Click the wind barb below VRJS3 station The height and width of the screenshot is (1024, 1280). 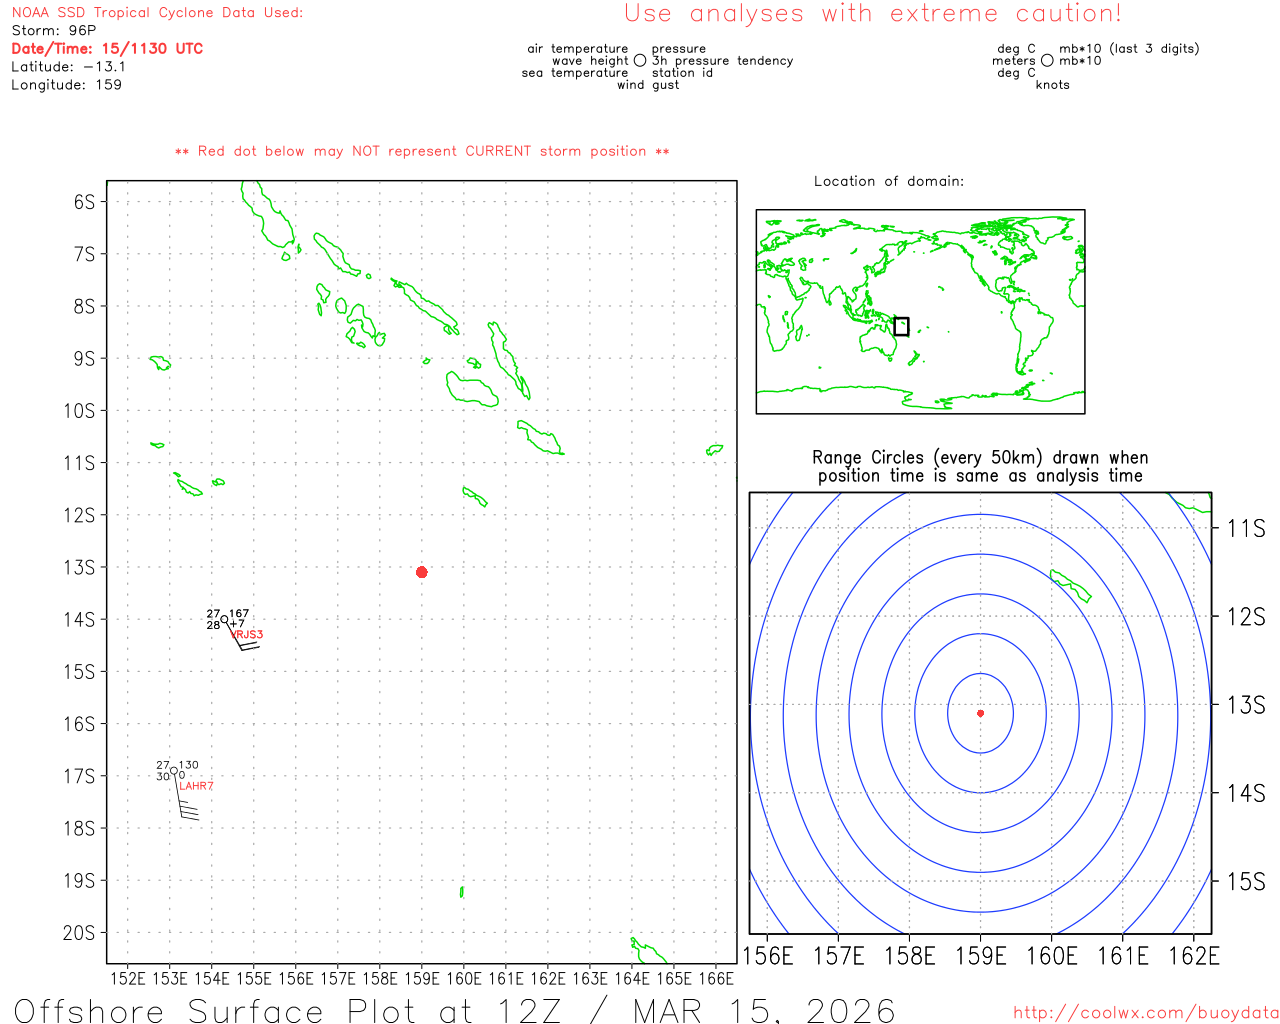(243, 636)
